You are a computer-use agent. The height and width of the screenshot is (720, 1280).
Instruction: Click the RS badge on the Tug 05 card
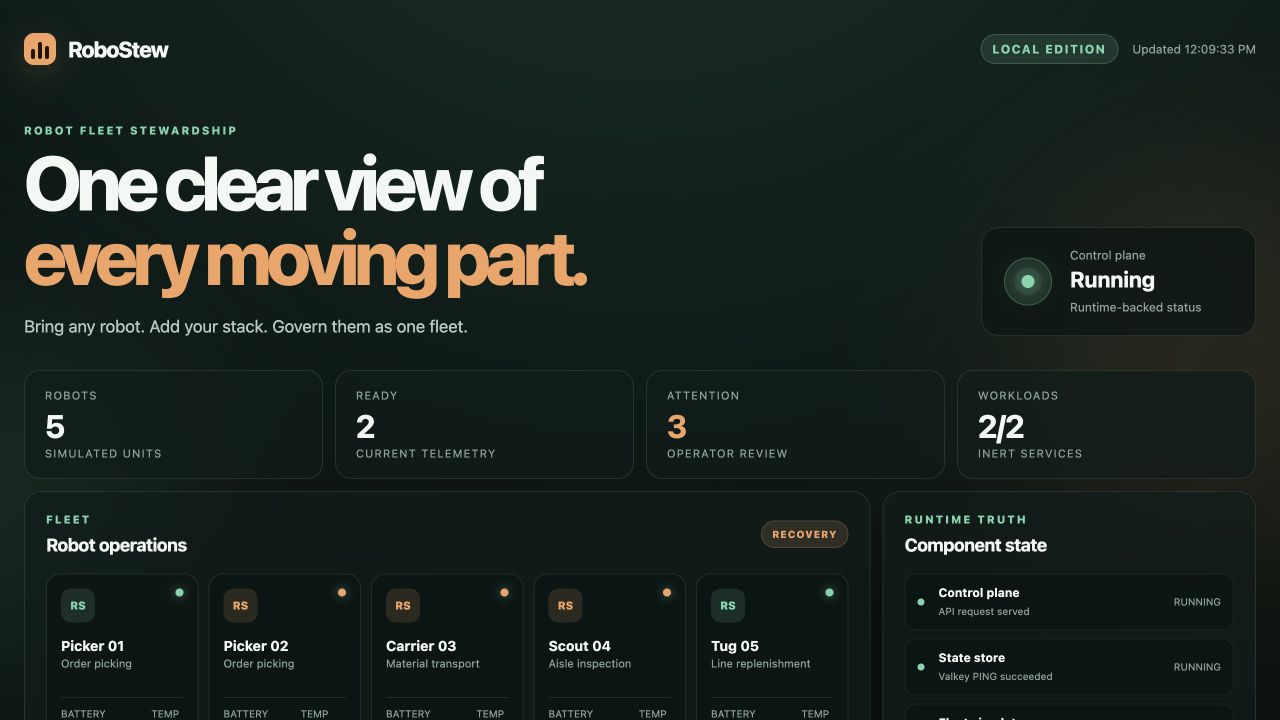point(728,605)
